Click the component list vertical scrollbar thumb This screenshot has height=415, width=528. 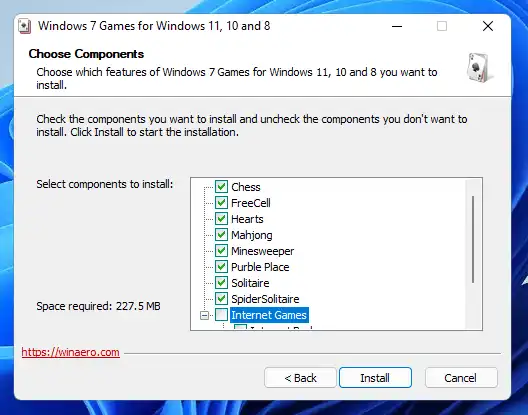tap(473, 239)
